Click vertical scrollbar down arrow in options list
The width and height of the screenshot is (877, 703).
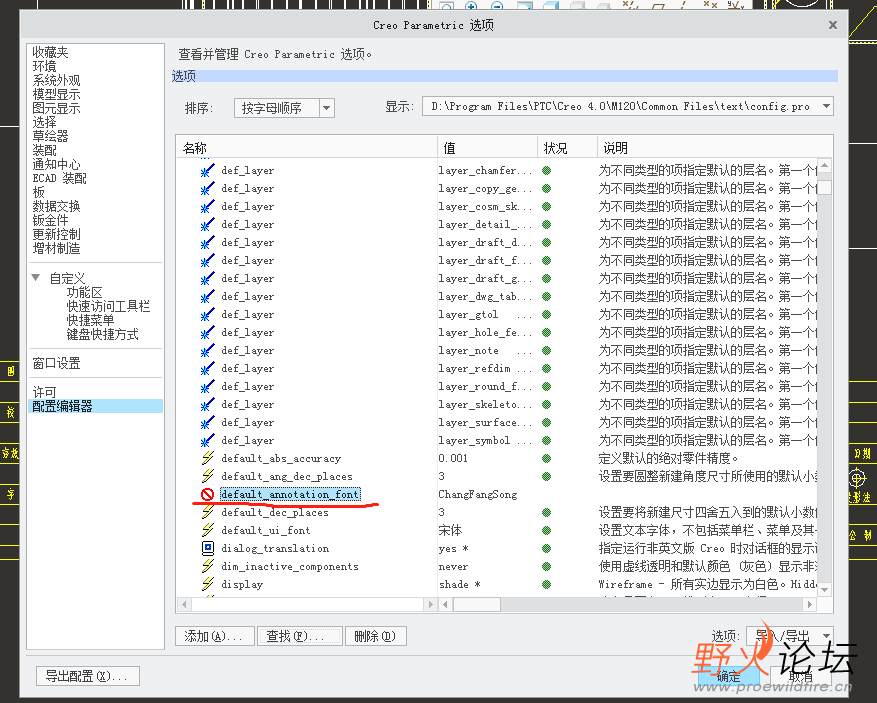coord(824,589)
